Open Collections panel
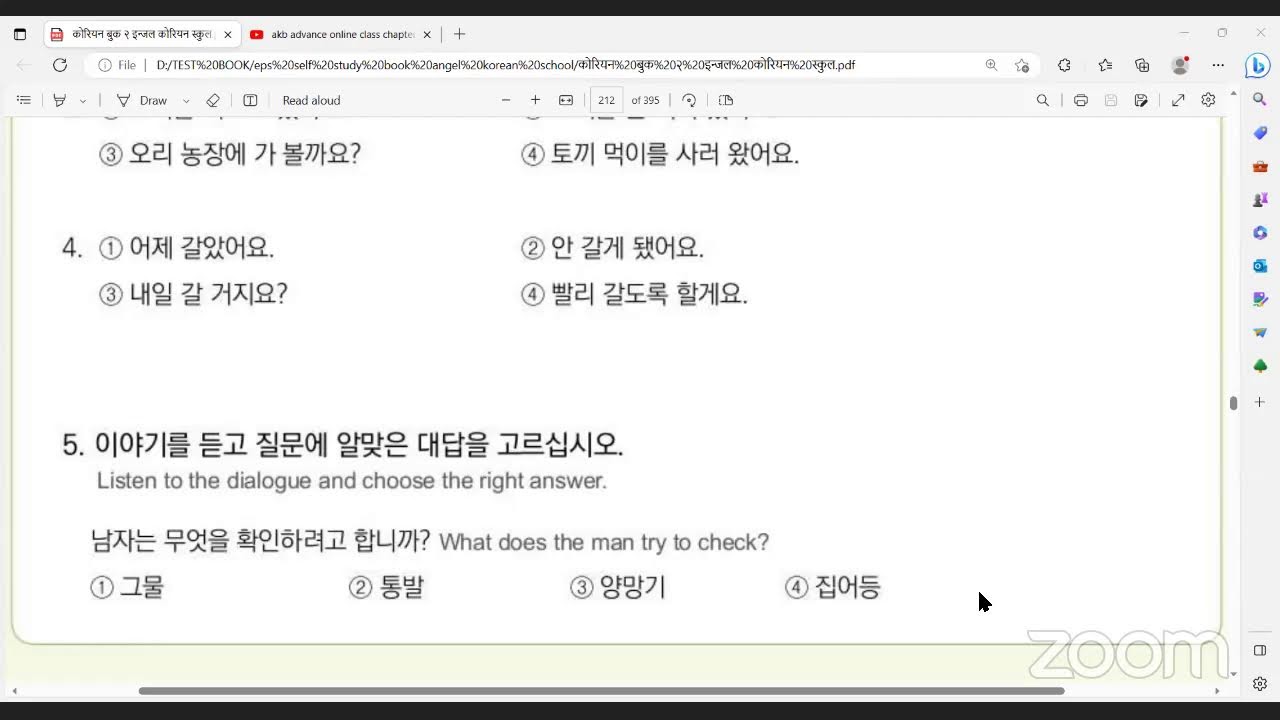Image resolution: width=1280 pixels, height=720 pixels. coord(1142,65)
